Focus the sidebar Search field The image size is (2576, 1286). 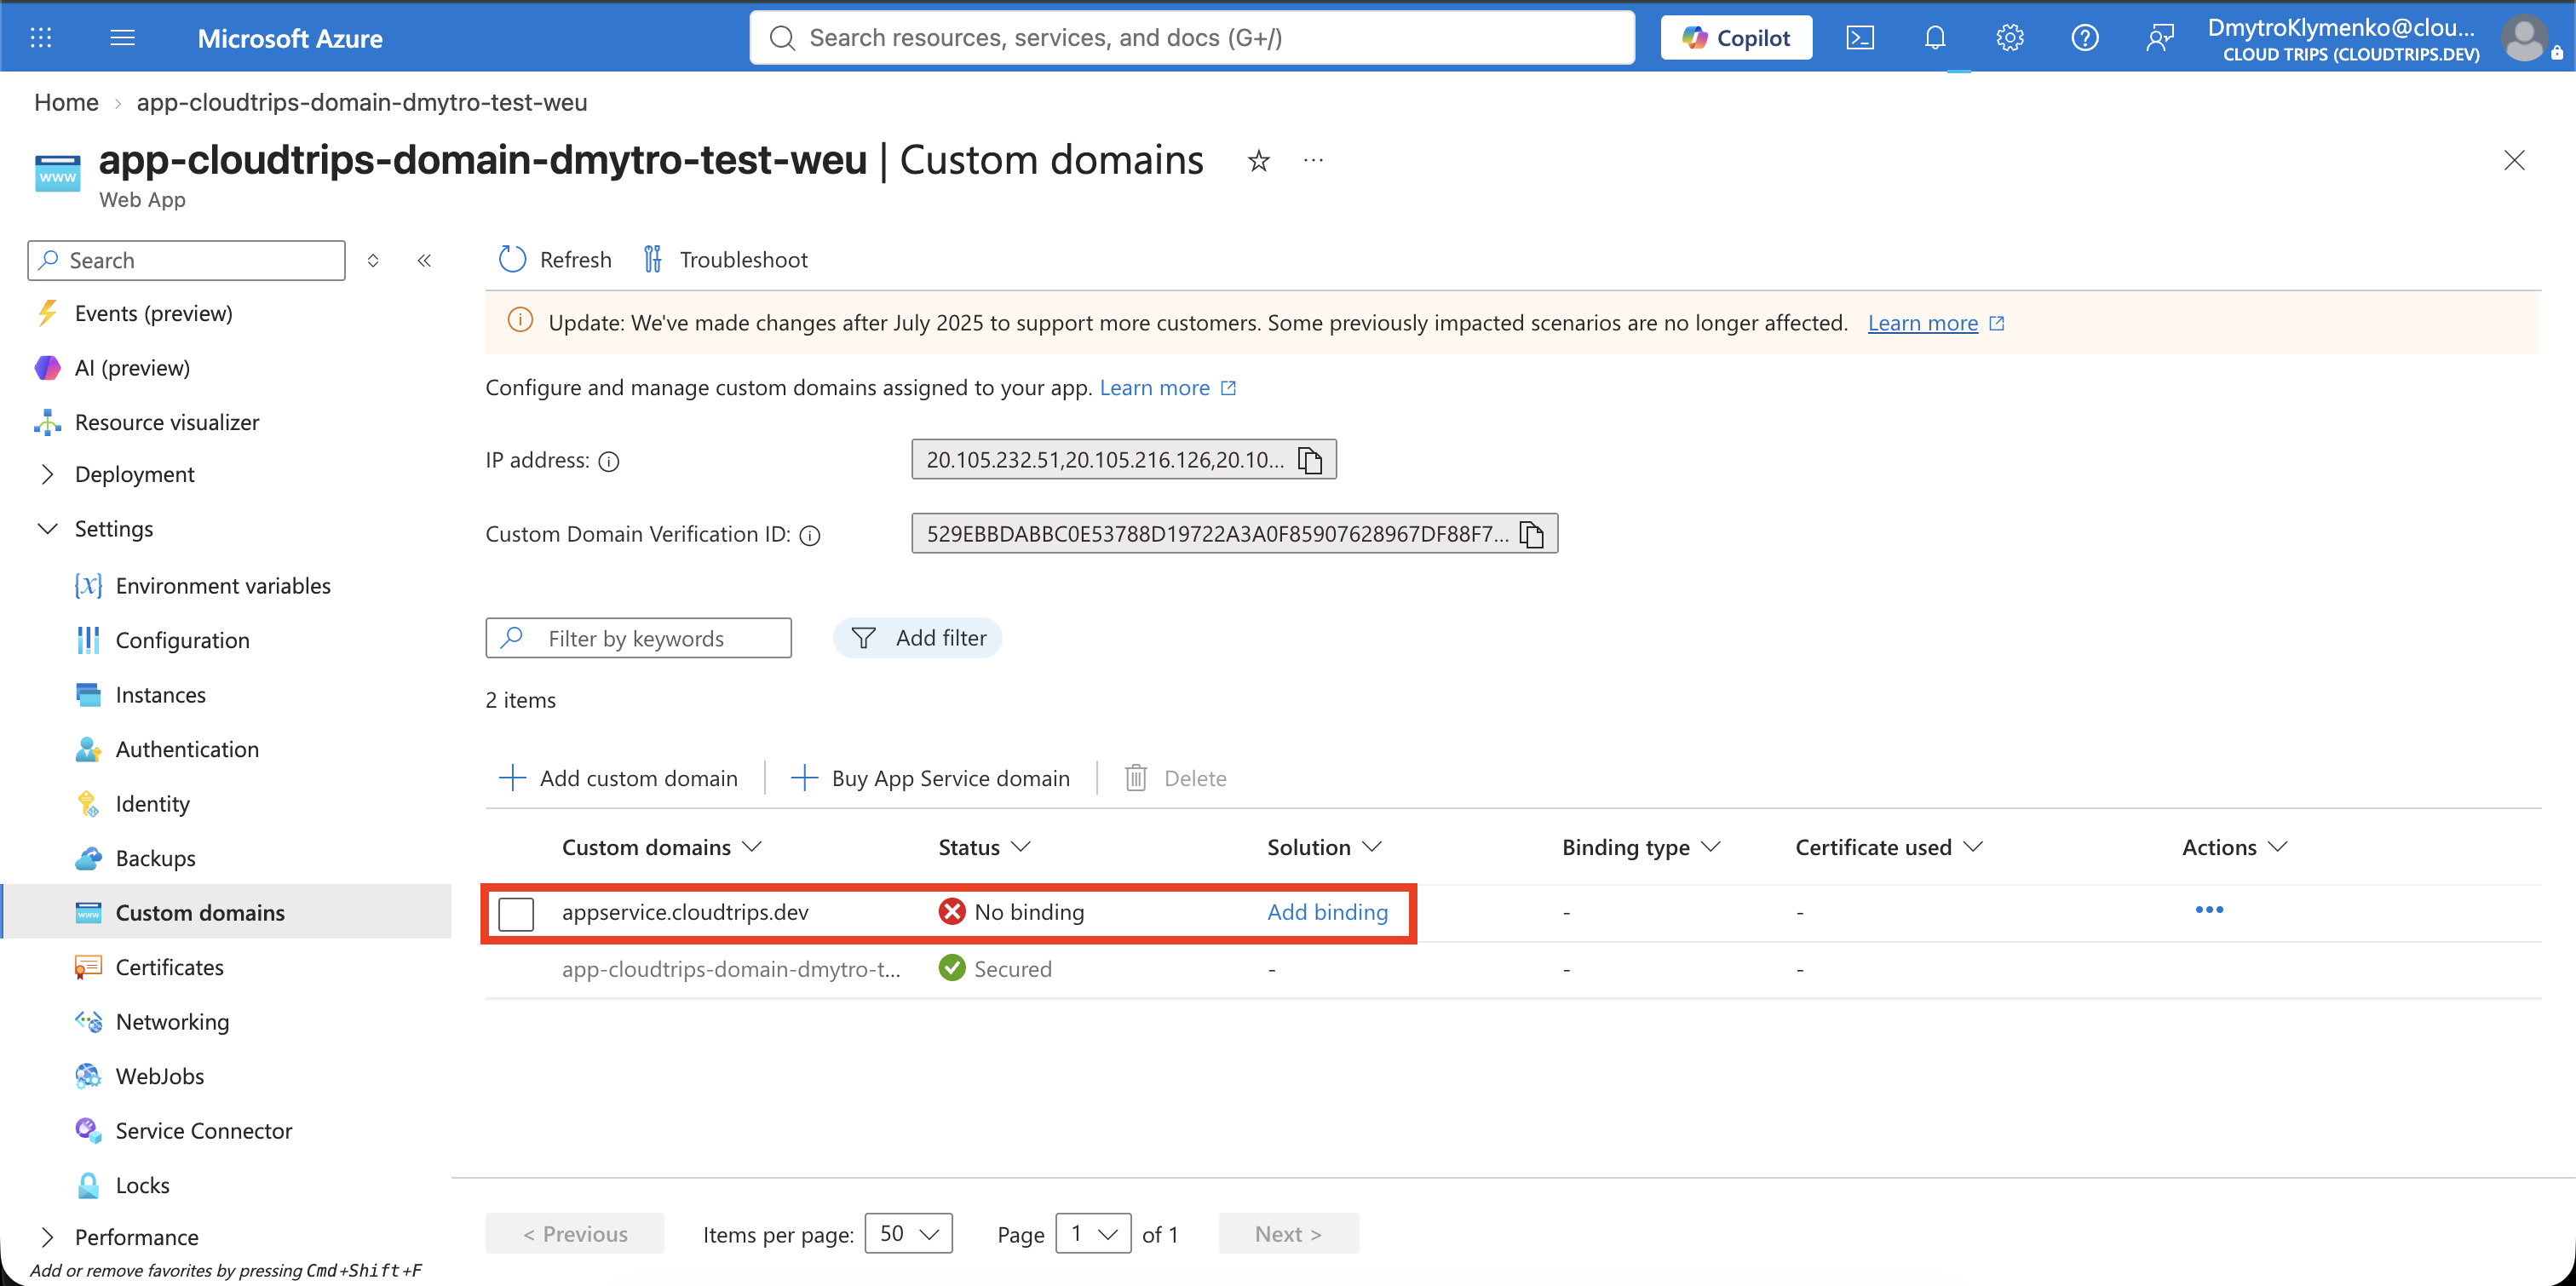(x=186, y=261)
